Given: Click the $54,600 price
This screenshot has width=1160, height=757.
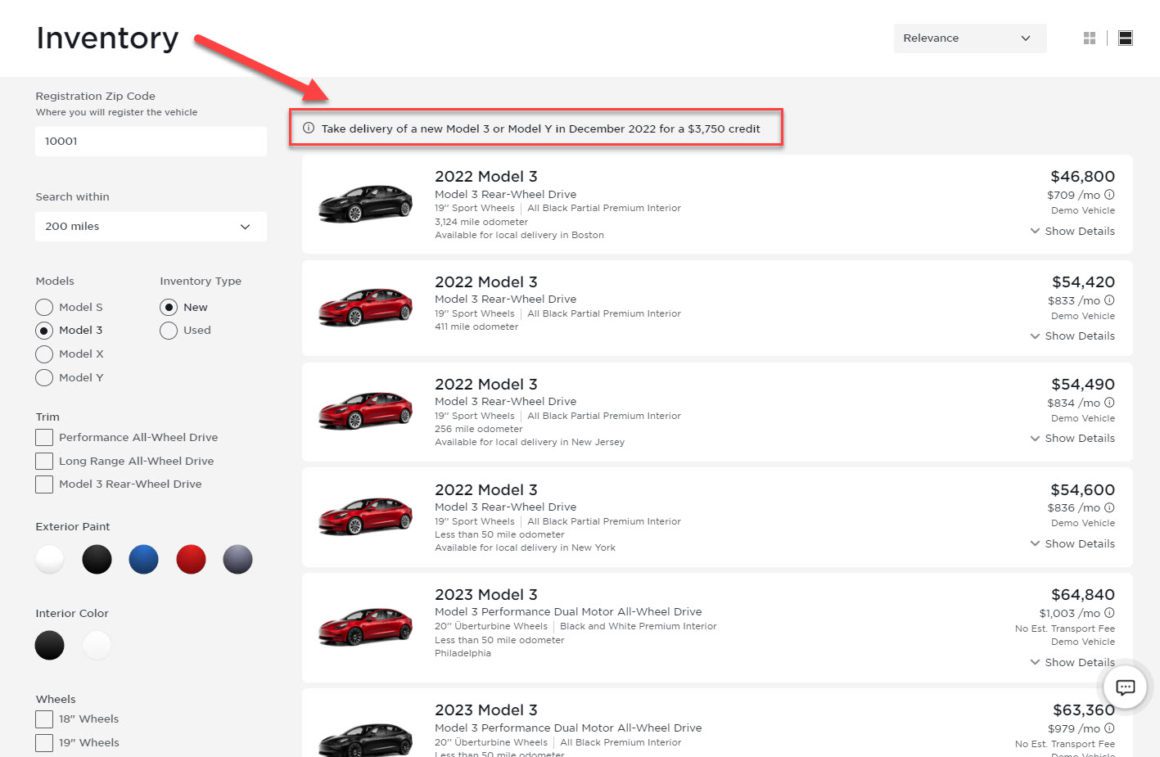Looking at the screenshot, I should pyautogui.click(x=1082, y=490).
